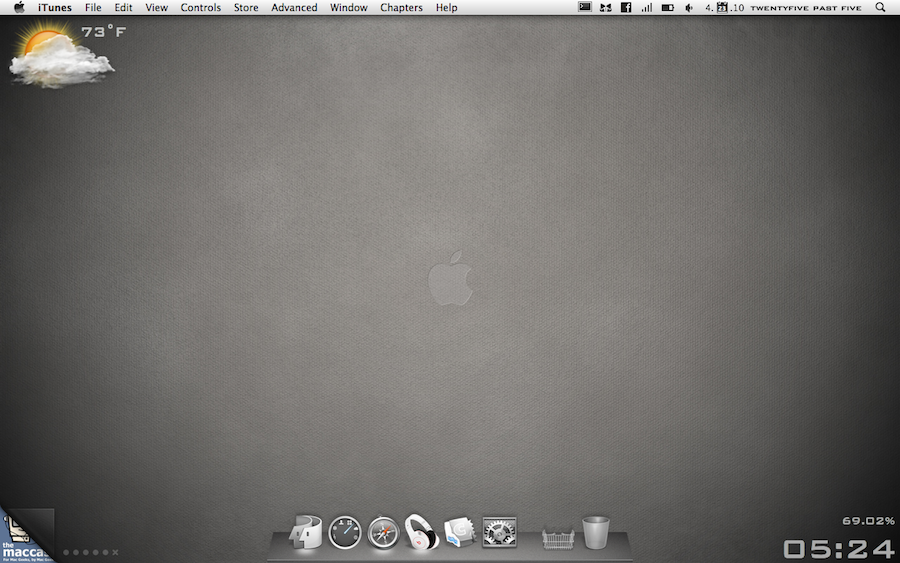Open the 'C' gear app icon in dock

click(x=460, y=532)
